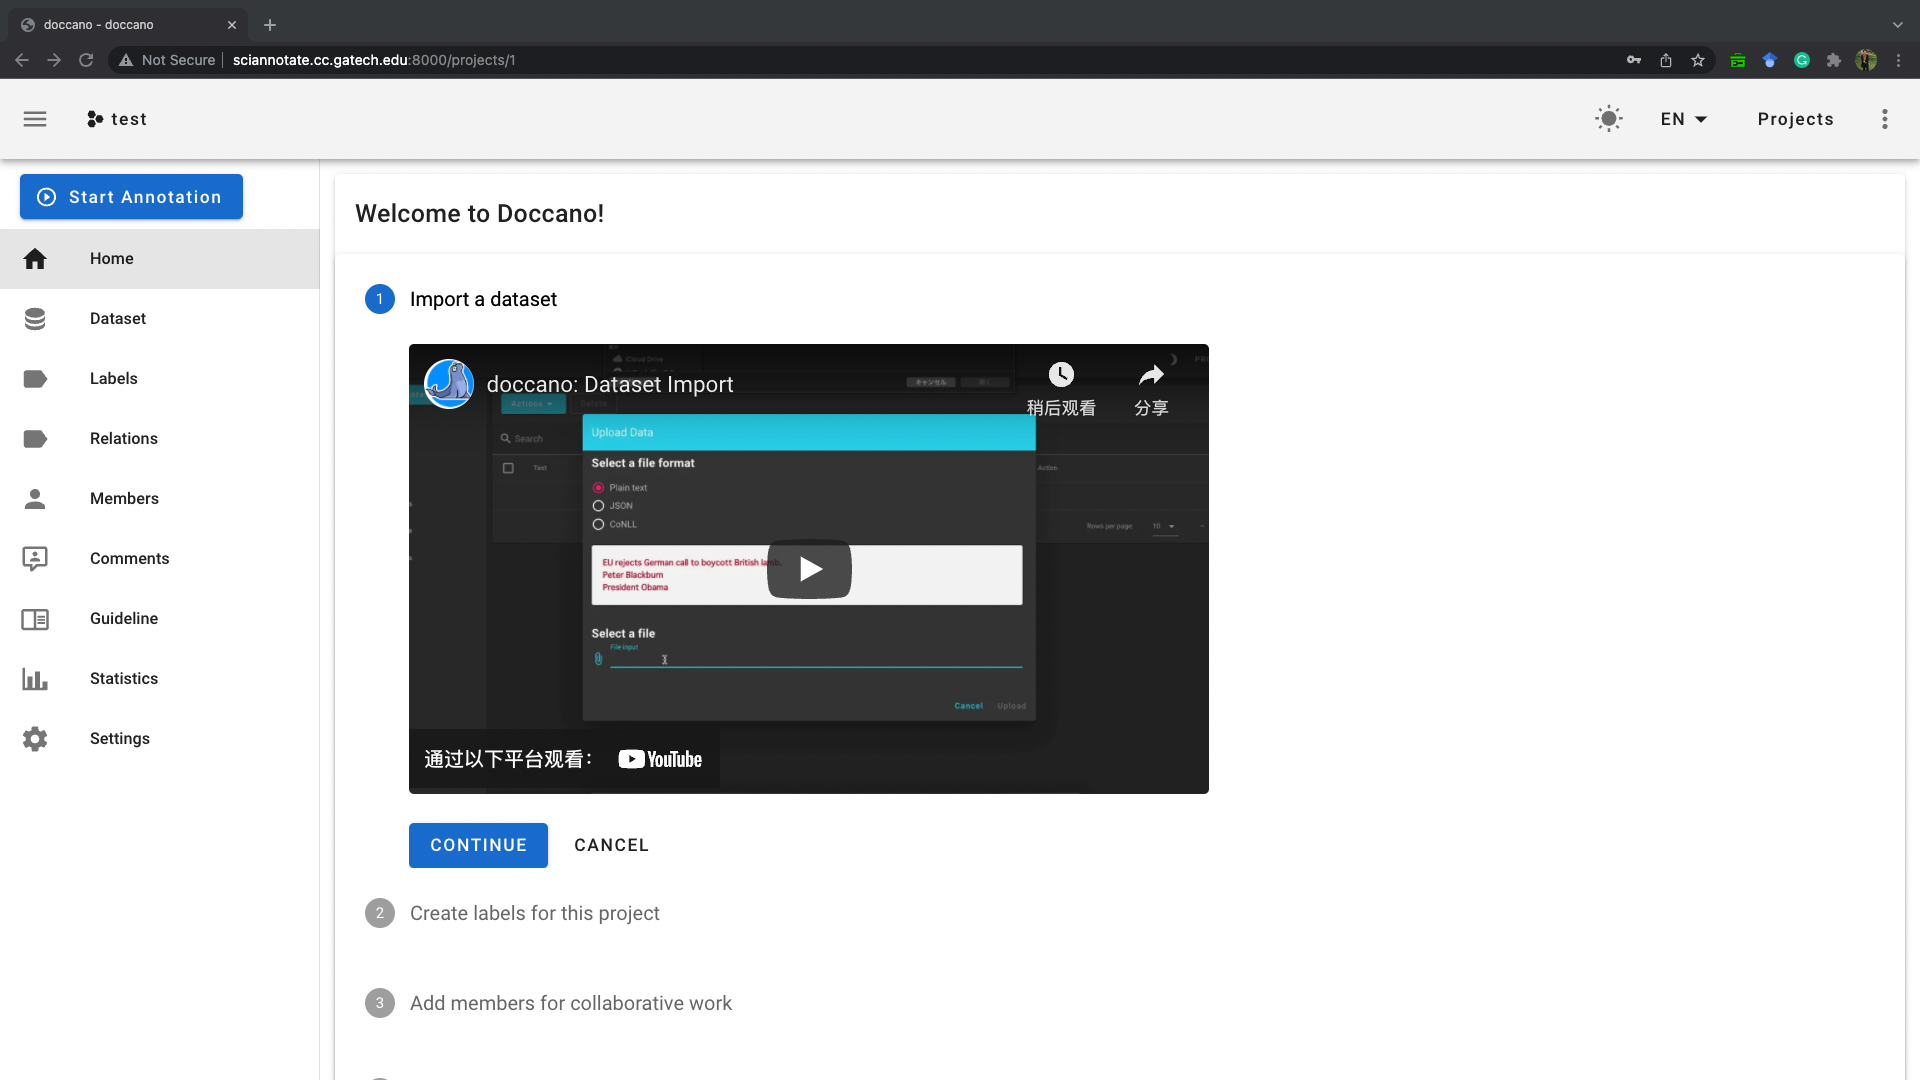Open the Projects menu item
This screenshot has width=1920, height=1080.
pyautogui.click(x=1796, y=119)
